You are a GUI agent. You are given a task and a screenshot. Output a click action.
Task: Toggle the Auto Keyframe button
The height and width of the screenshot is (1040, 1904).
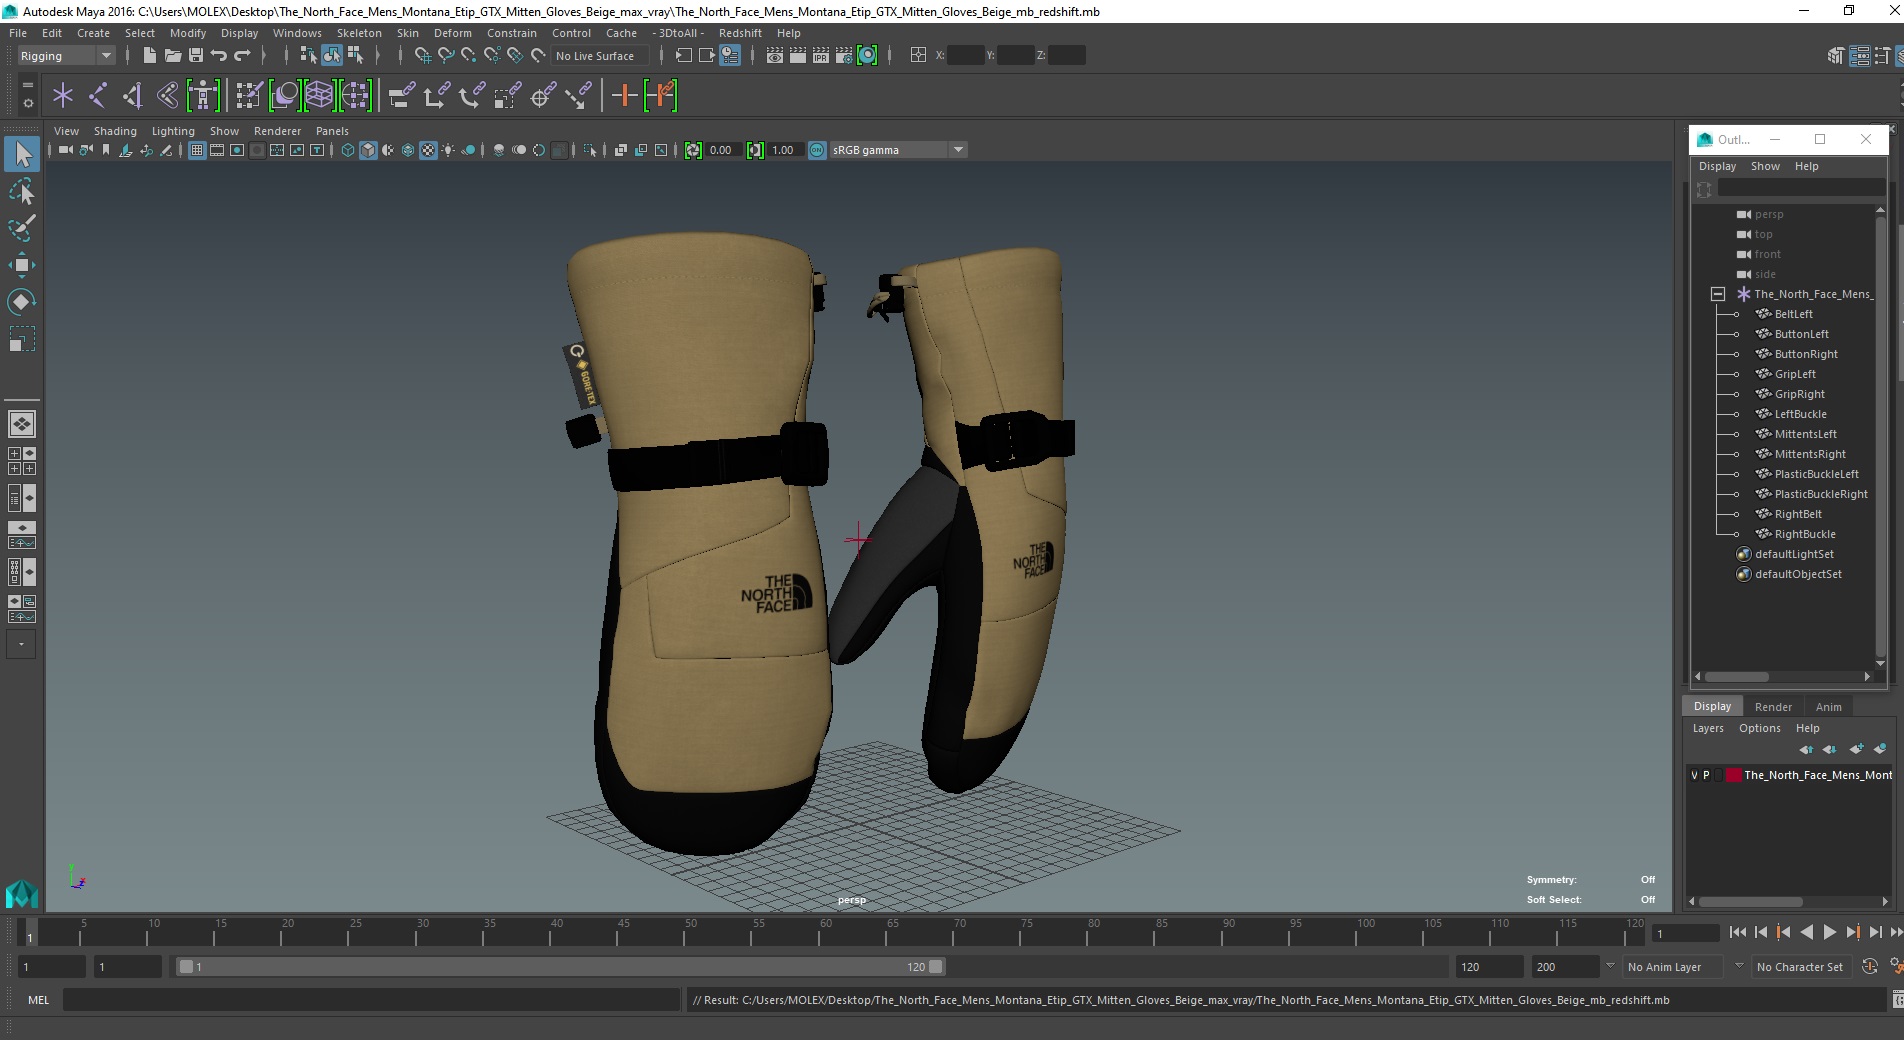1869,967
